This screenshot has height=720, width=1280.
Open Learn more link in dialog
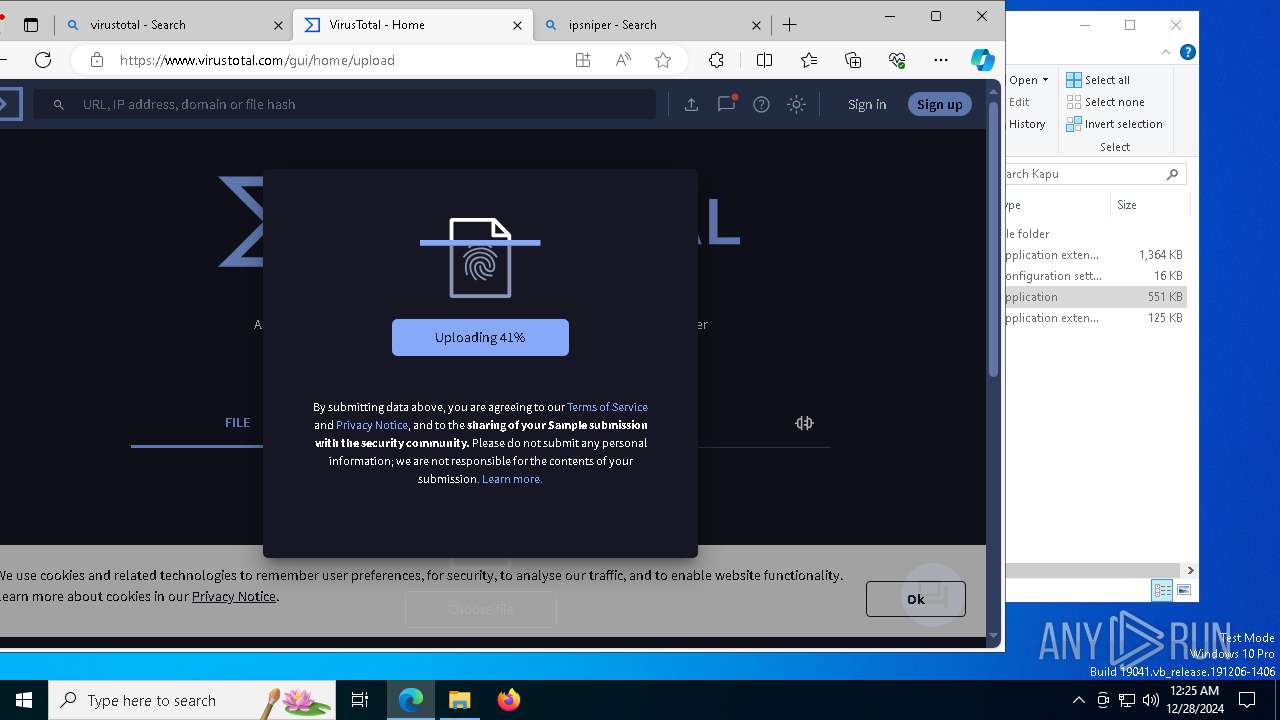[x=512, y=479]
